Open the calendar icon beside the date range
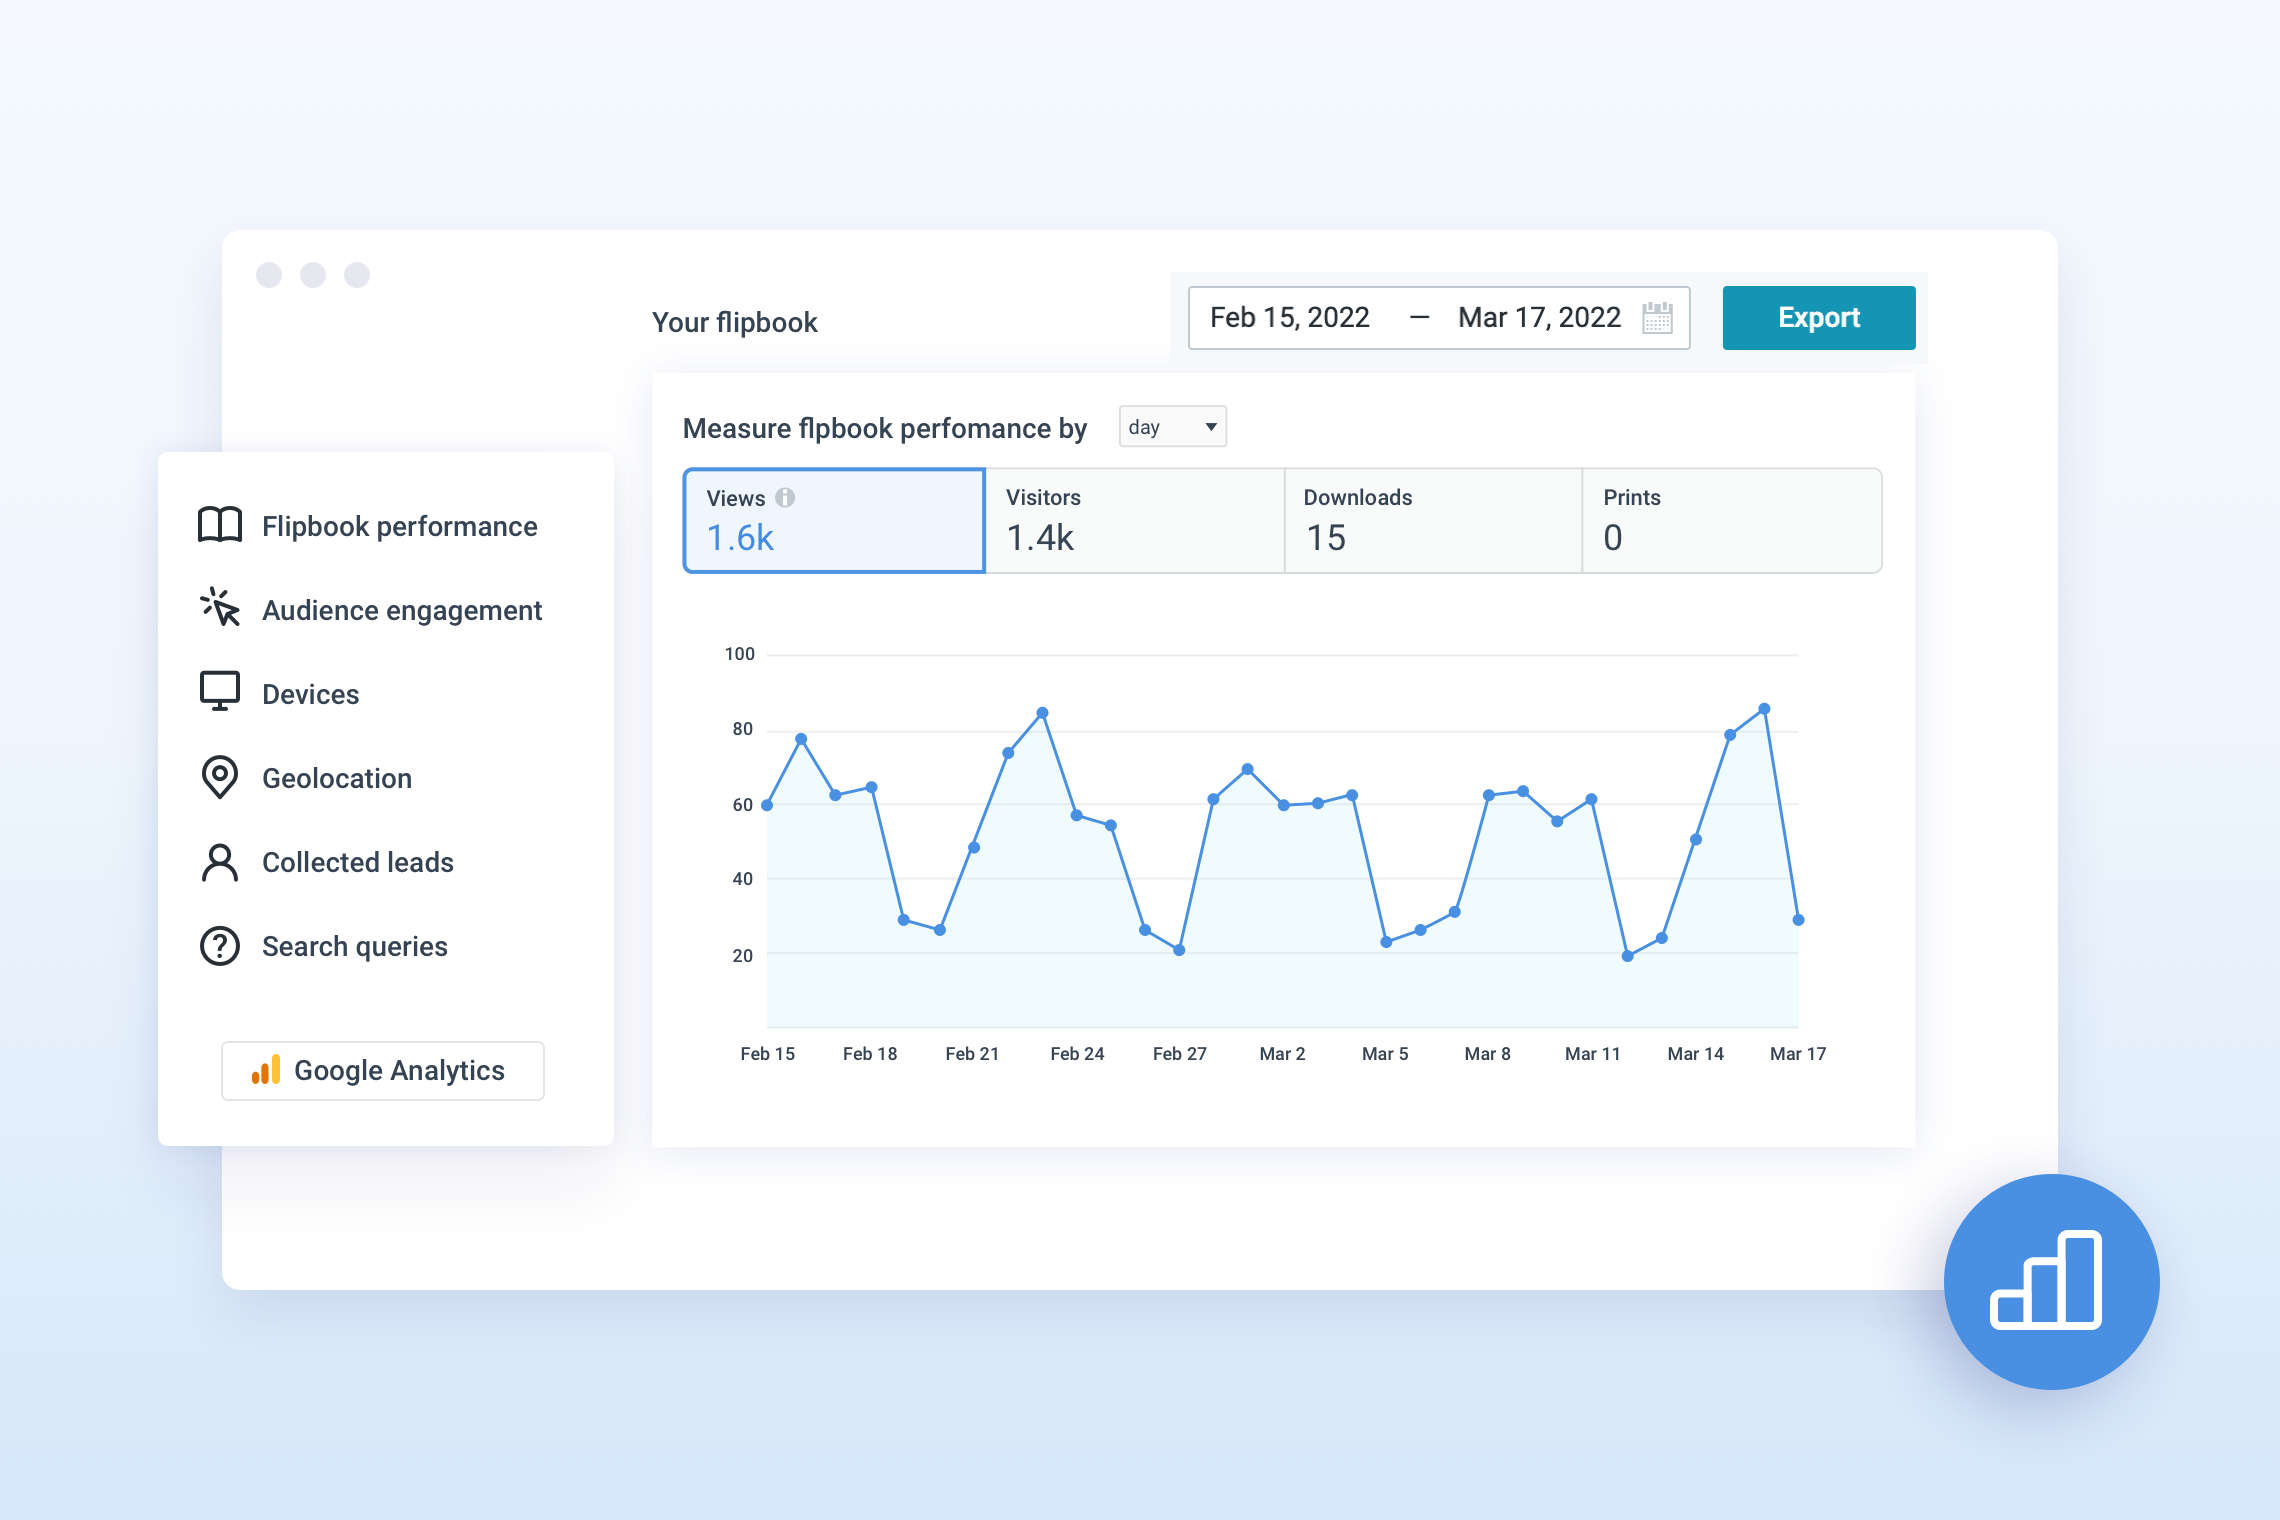 click(x=1657, y=317)
